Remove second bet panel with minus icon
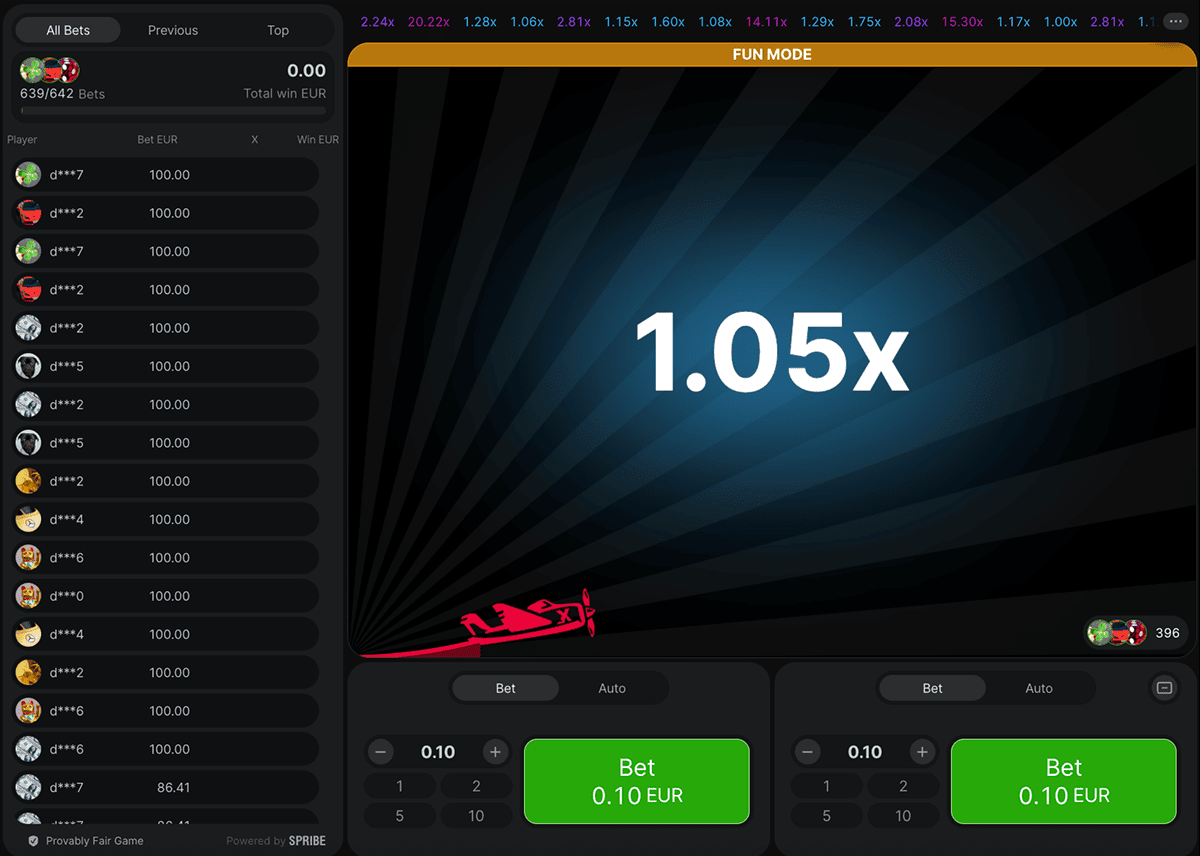 tap(1164, 688)
